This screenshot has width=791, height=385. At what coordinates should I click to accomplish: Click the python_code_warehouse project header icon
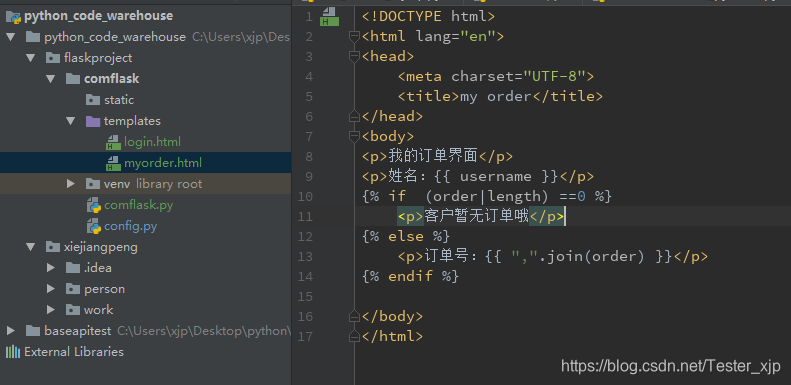[x=14, y=17]
